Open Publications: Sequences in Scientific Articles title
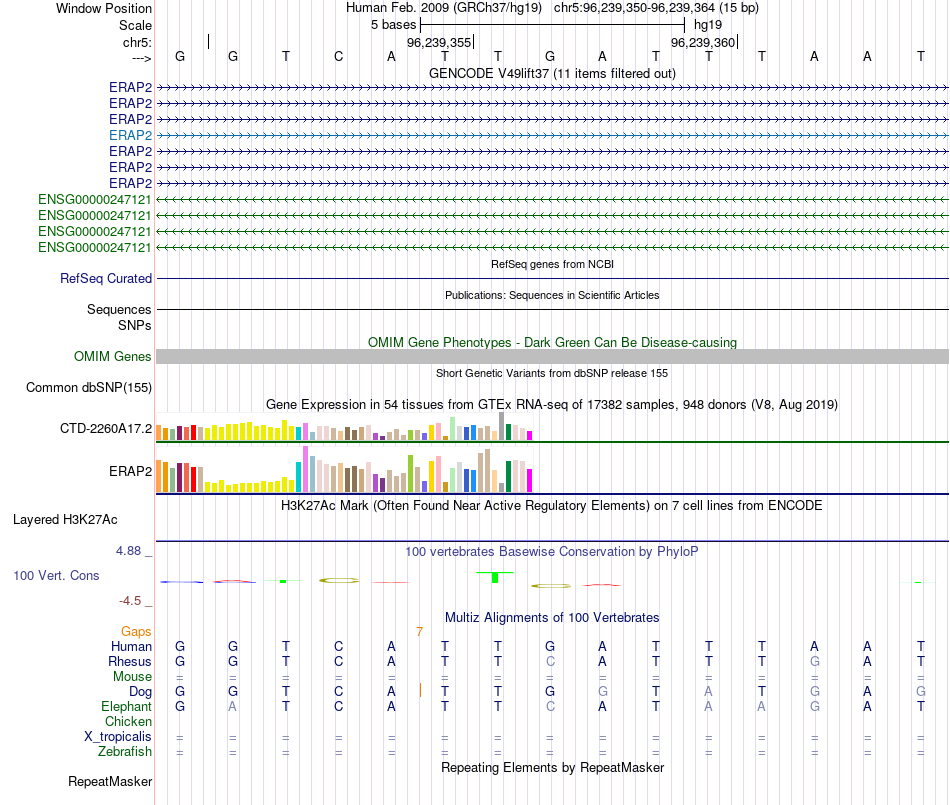This screenshot has height=805, width=950. point(552,295)
